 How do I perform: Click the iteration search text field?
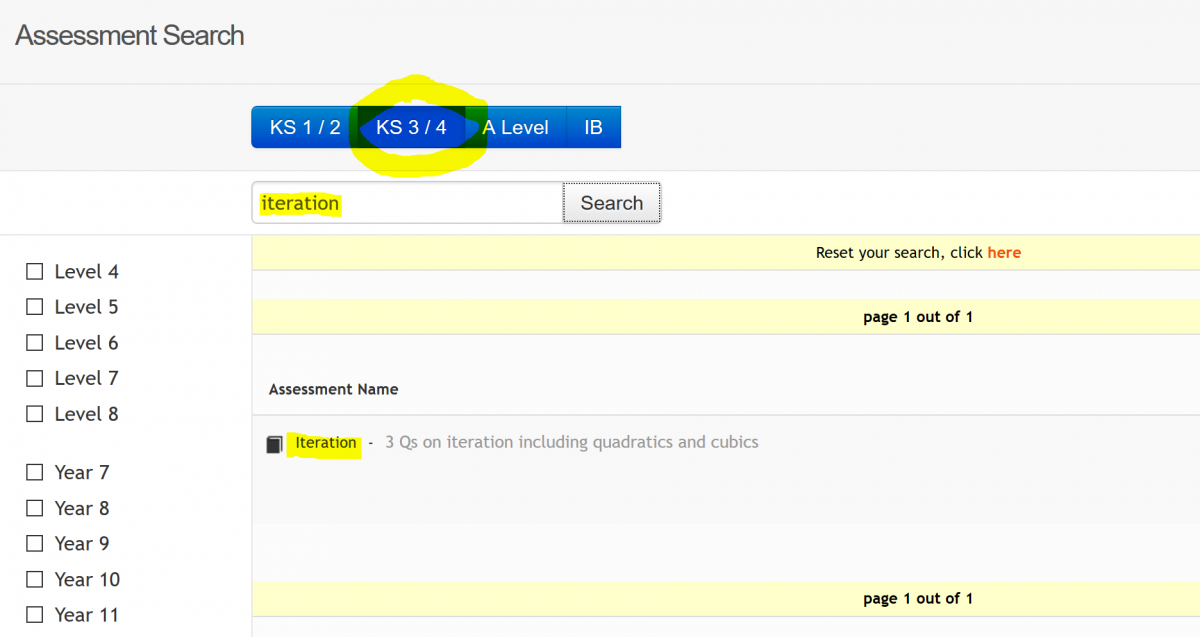pyautogui.click(x=406, y=203)
